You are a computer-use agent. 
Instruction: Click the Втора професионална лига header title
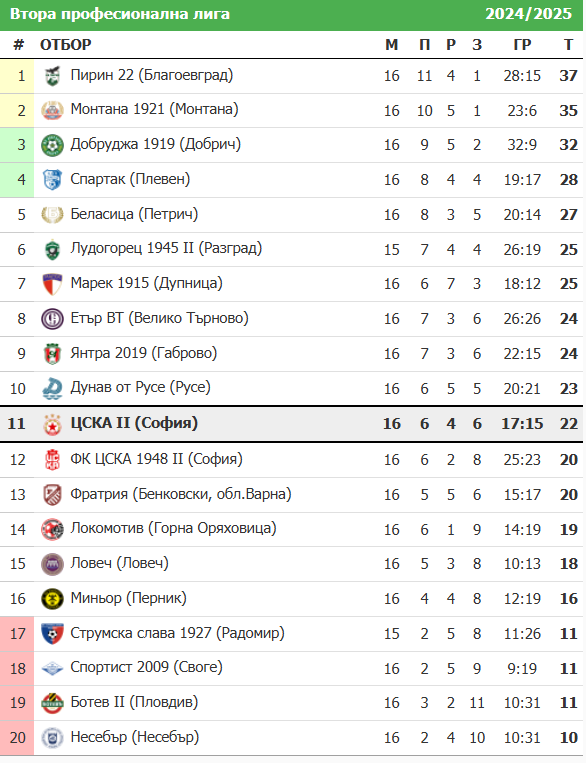click(120, 14)
